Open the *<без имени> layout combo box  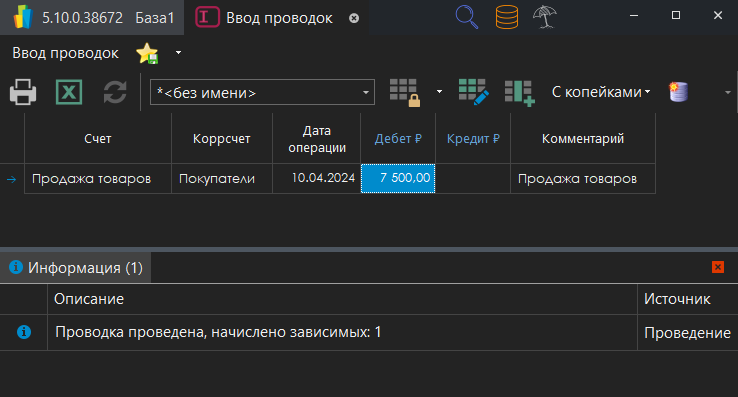tap(262, 92)
